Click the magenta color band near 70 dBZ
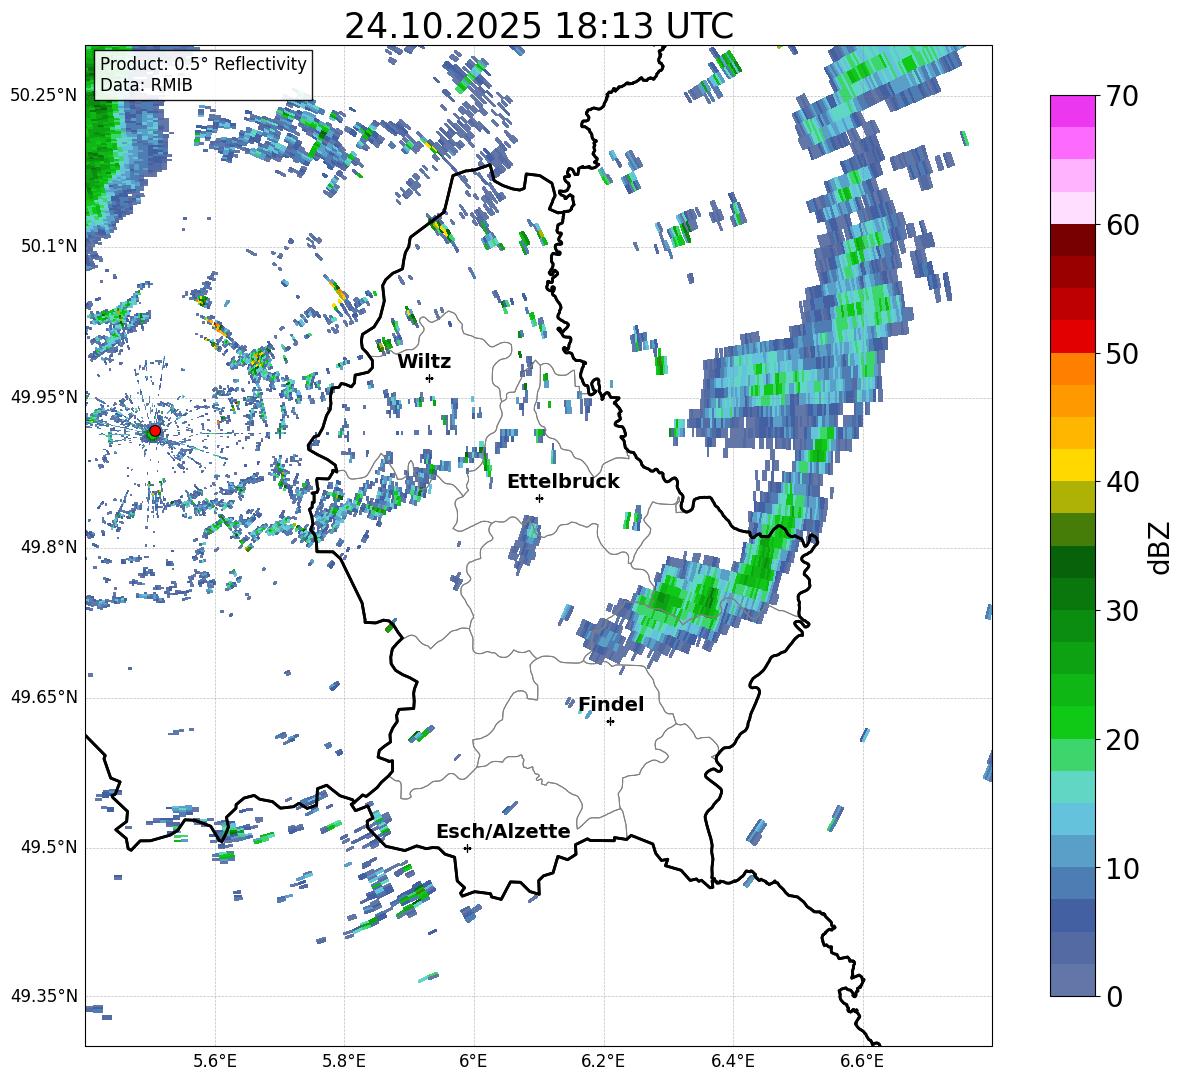 1072,112
